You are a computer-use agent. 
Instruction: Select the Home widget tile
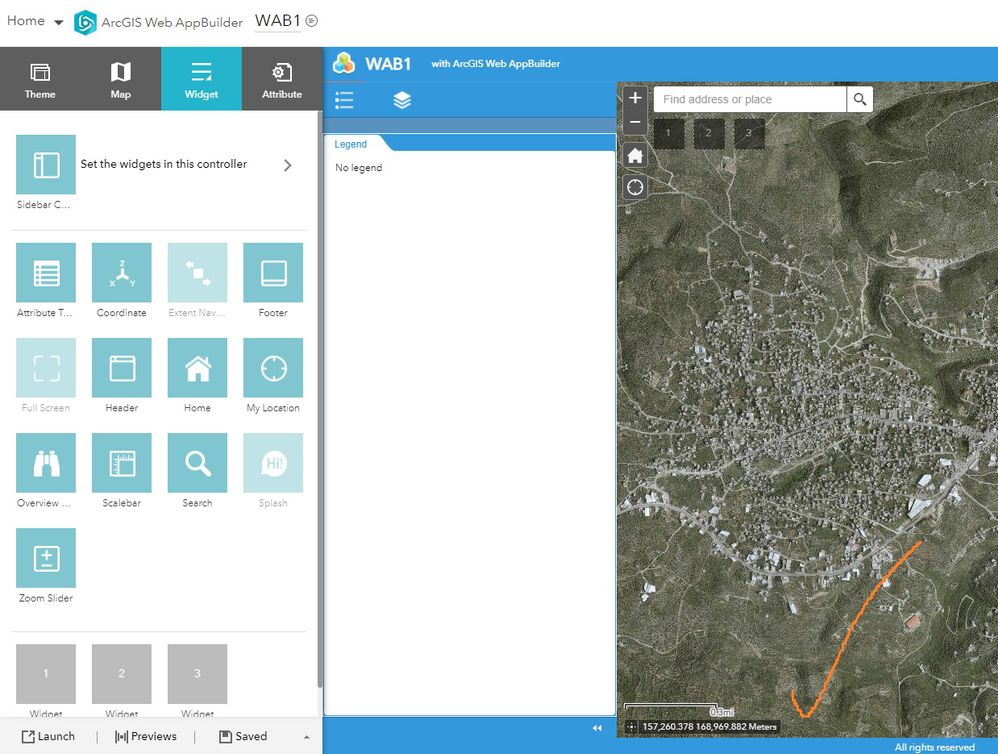pyautogui.click(x=197, y=368)
